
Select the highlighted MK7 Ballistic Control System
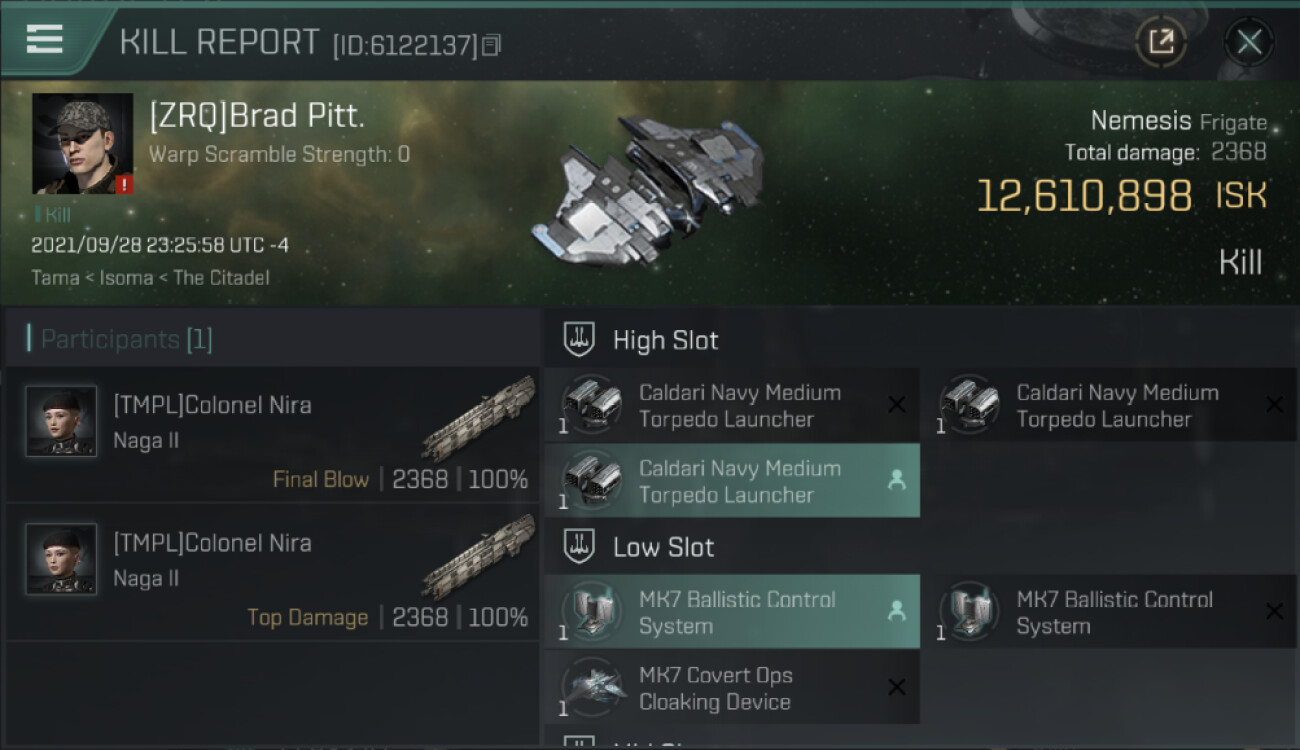pyautogui.click(x=731, y=612)
